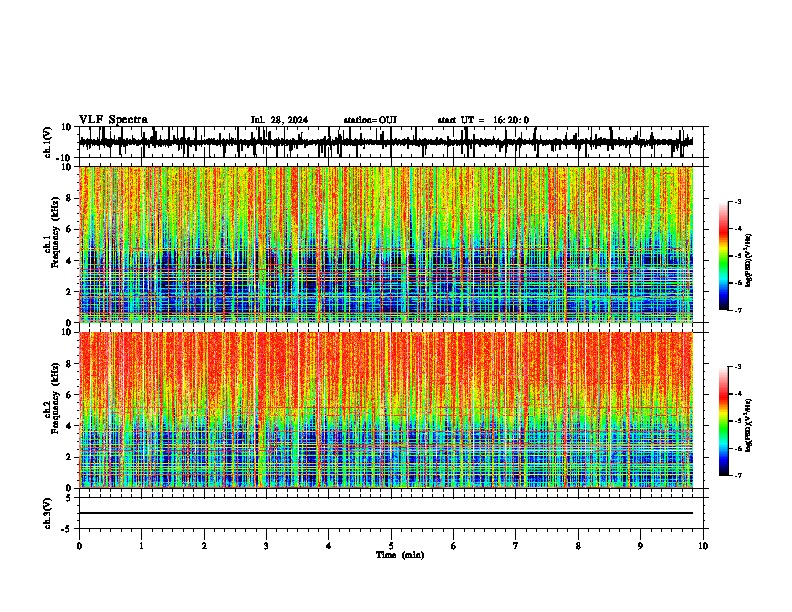Click the "-10" tick on ch.1 voltage axis

coord(65,158)
